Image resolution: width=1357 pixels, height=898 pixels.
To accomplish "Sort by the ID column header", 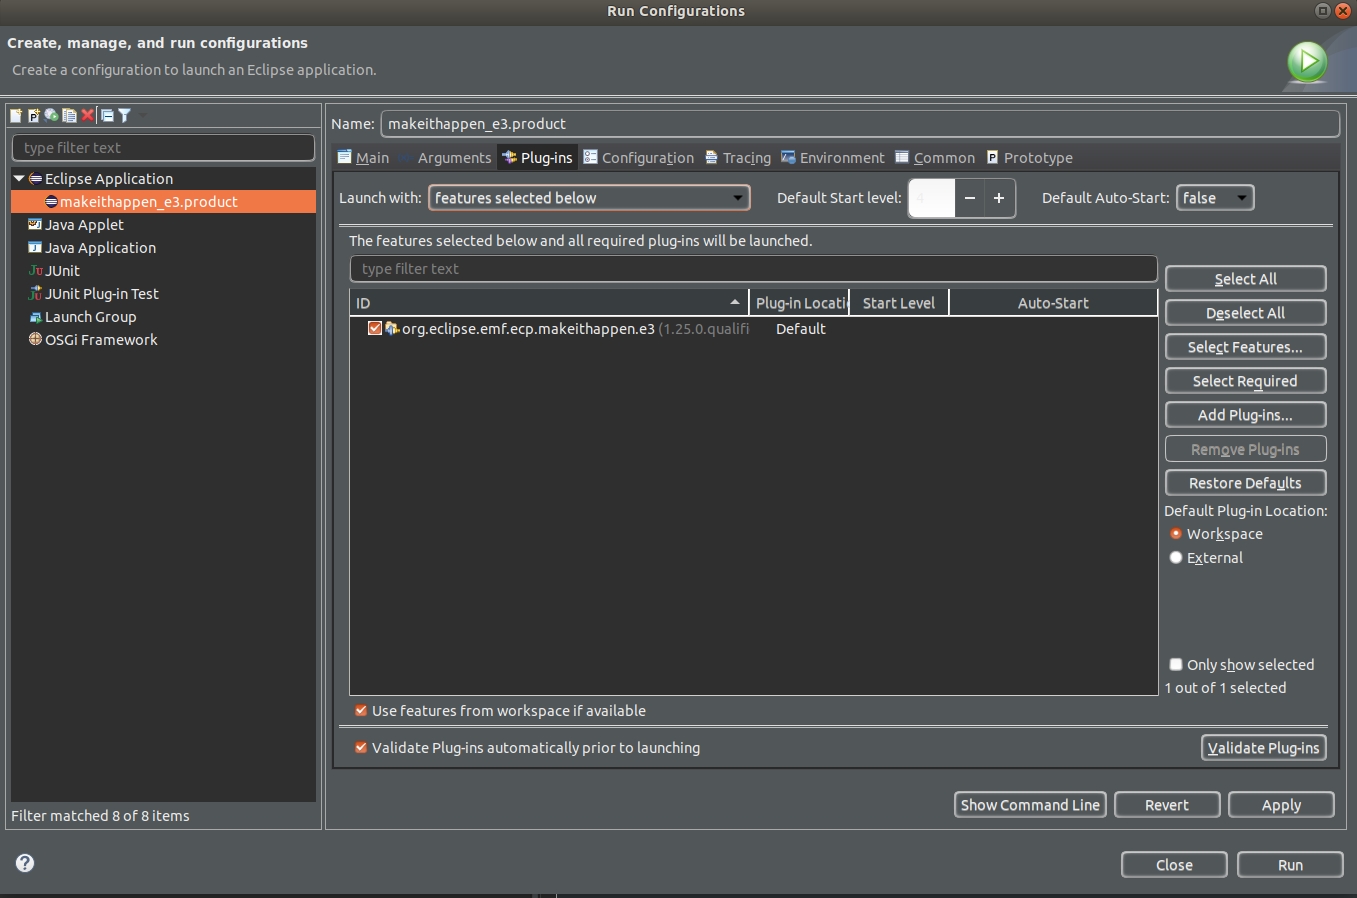I will coord(549,303).
